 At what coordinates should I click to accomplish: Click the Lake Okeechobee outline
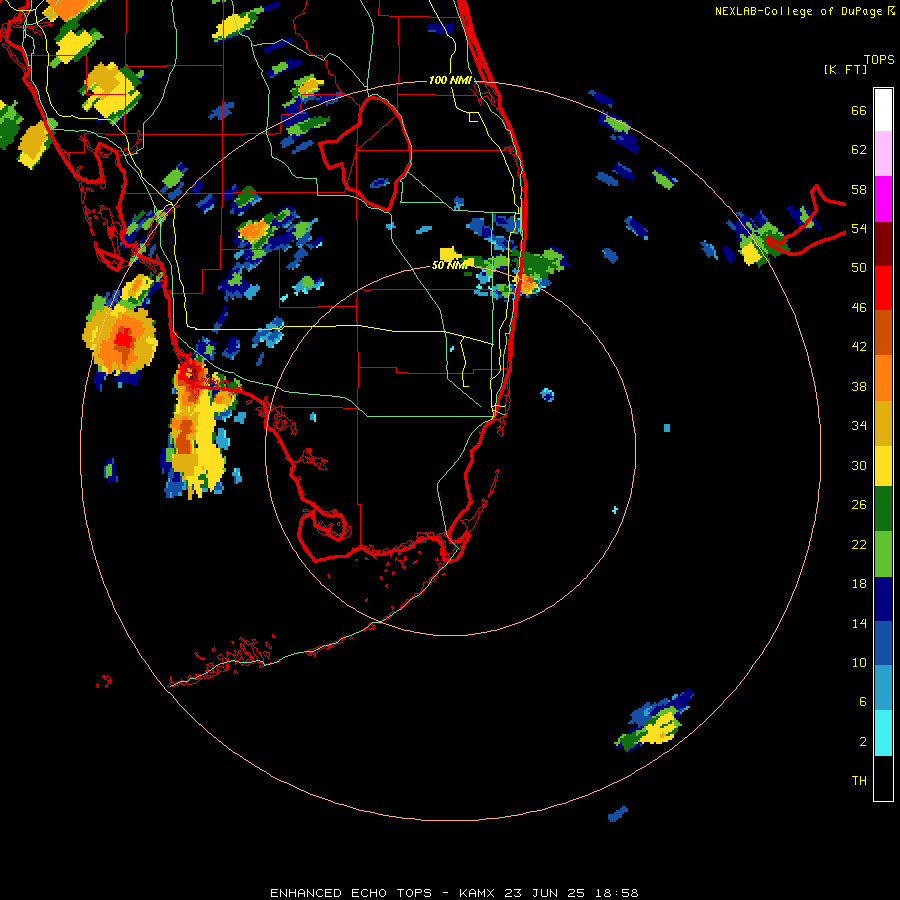click(x=365, y=153)
